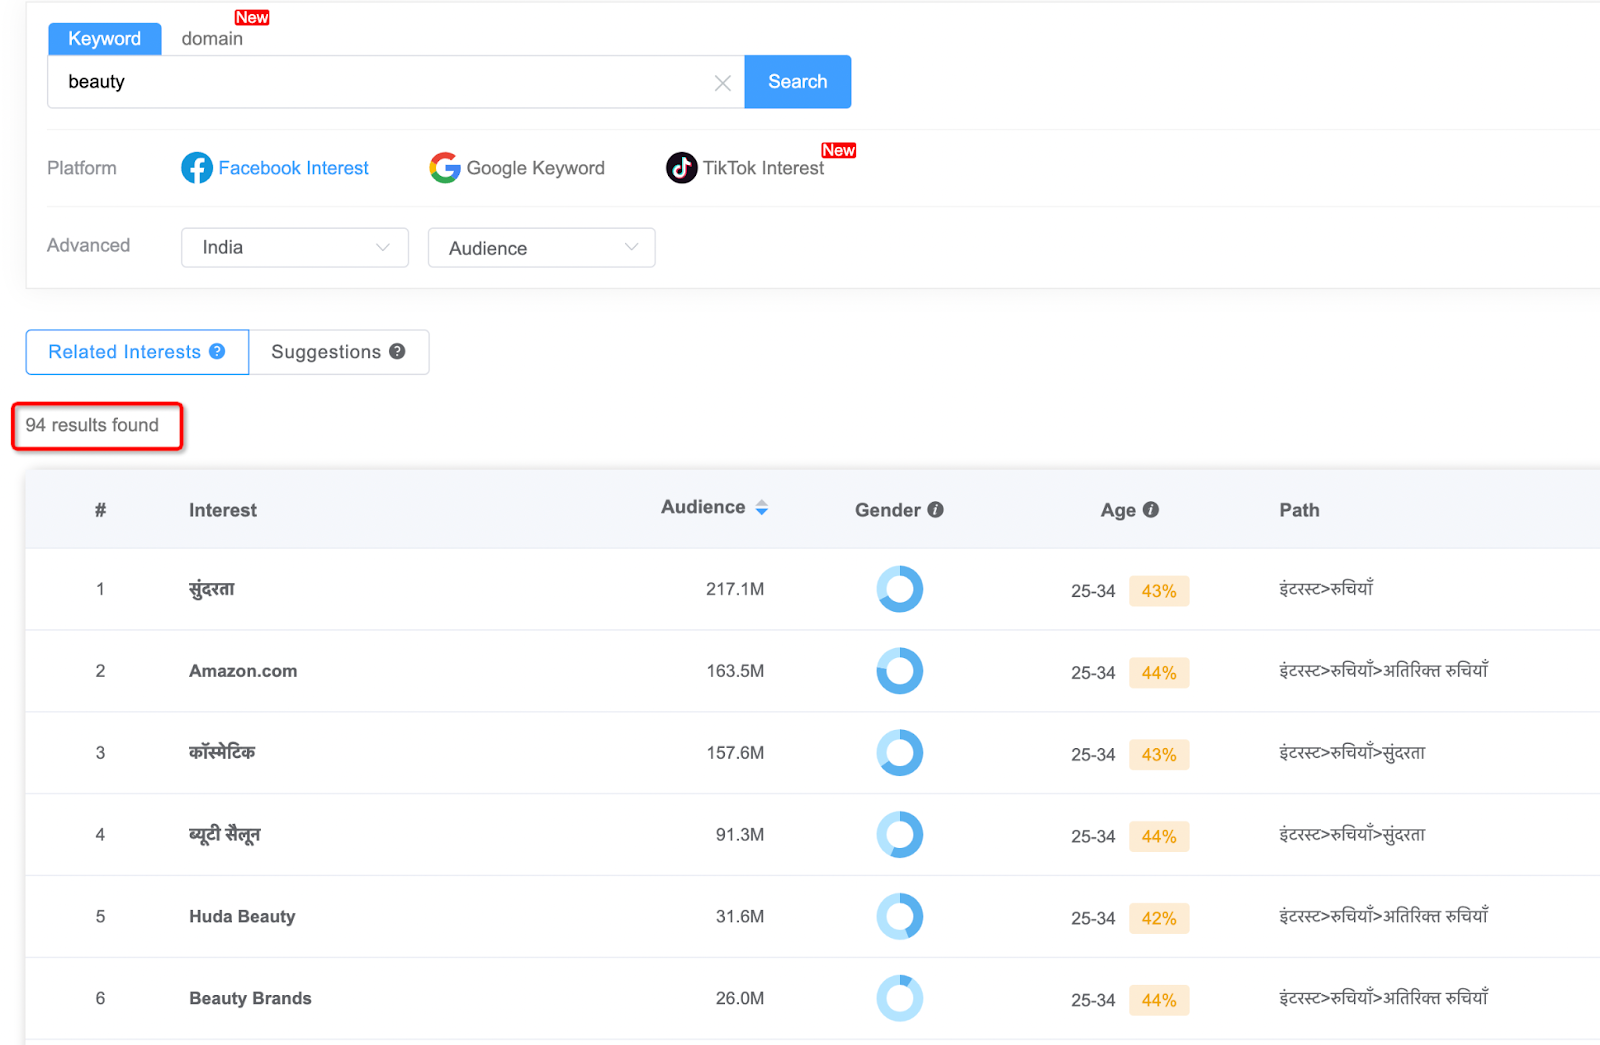
Task: Choose the TikTok Interest platform icon
Action: [x=680, y=168]
